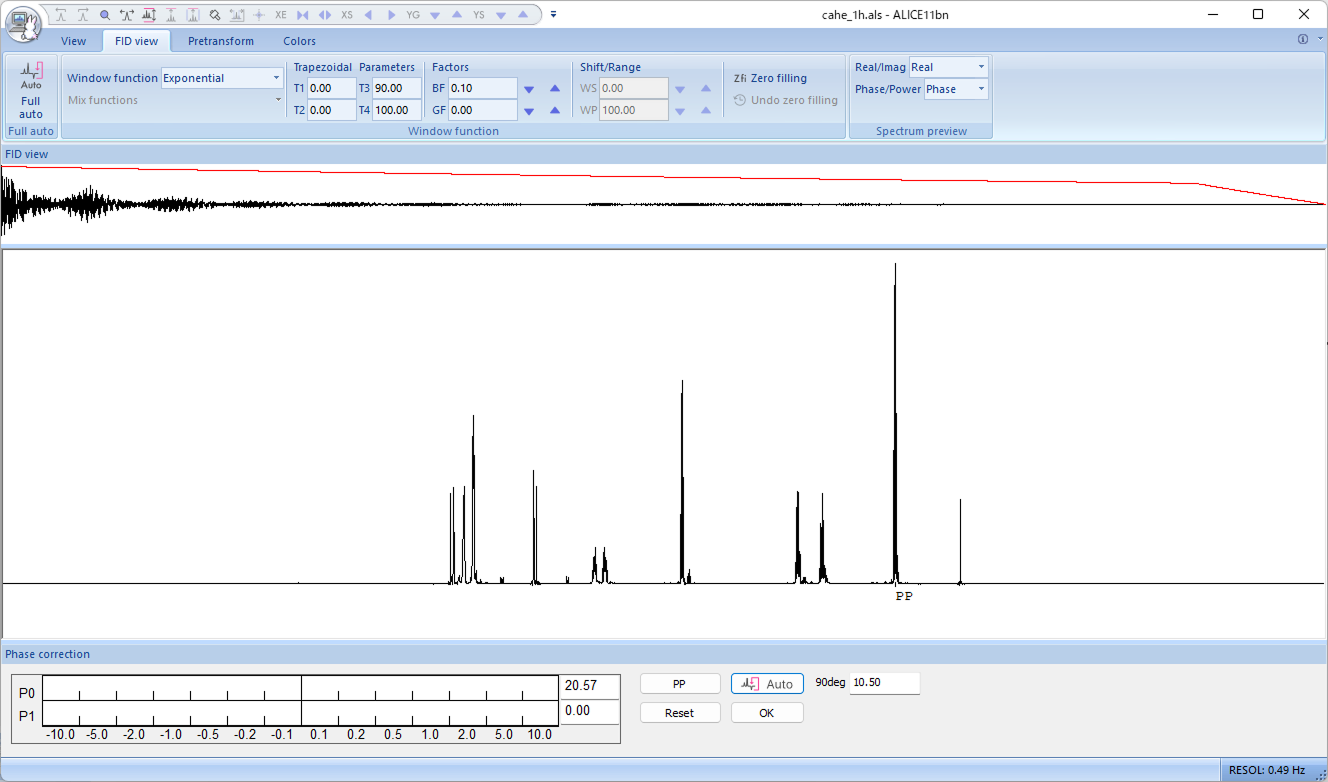1328x782 pixels.
Task: Click the ALICE rabbit application button
Action: click(25, 22)
